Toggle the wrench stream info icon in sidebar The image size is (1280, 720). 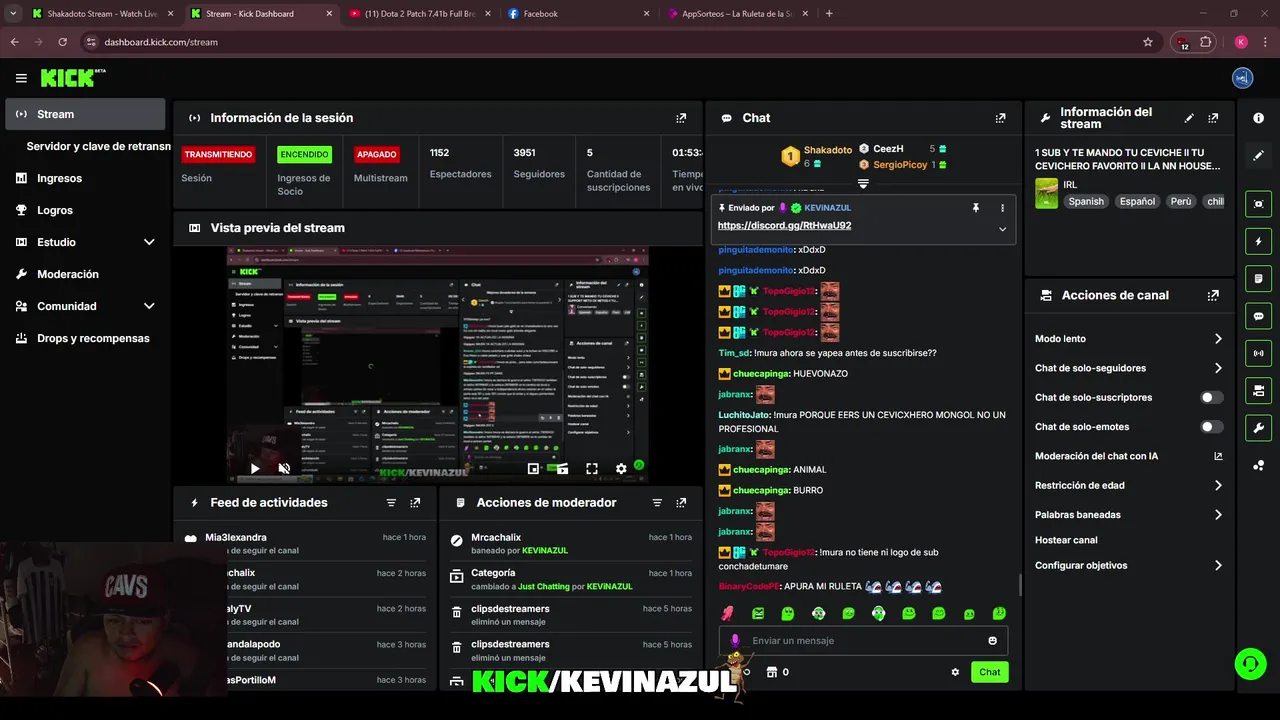pyautogui.click(x=1258, y=428)
